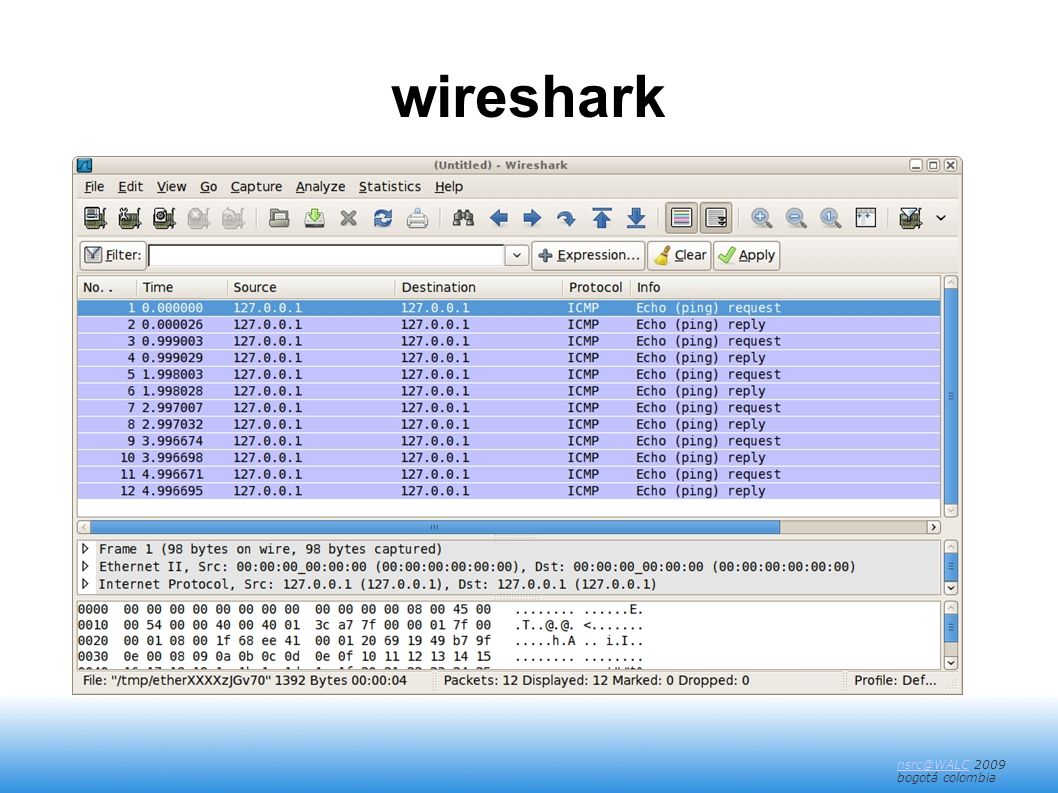Open capture filters toolbar icon
This screenshot has height=793, width=1058.
tap(910, 218)
